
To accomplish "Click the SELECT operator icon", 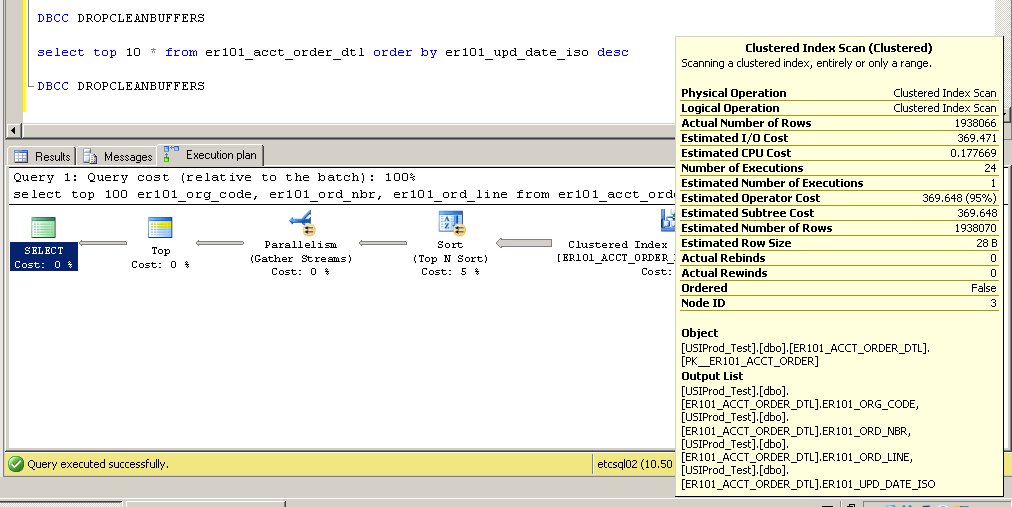I will [43, 227].
